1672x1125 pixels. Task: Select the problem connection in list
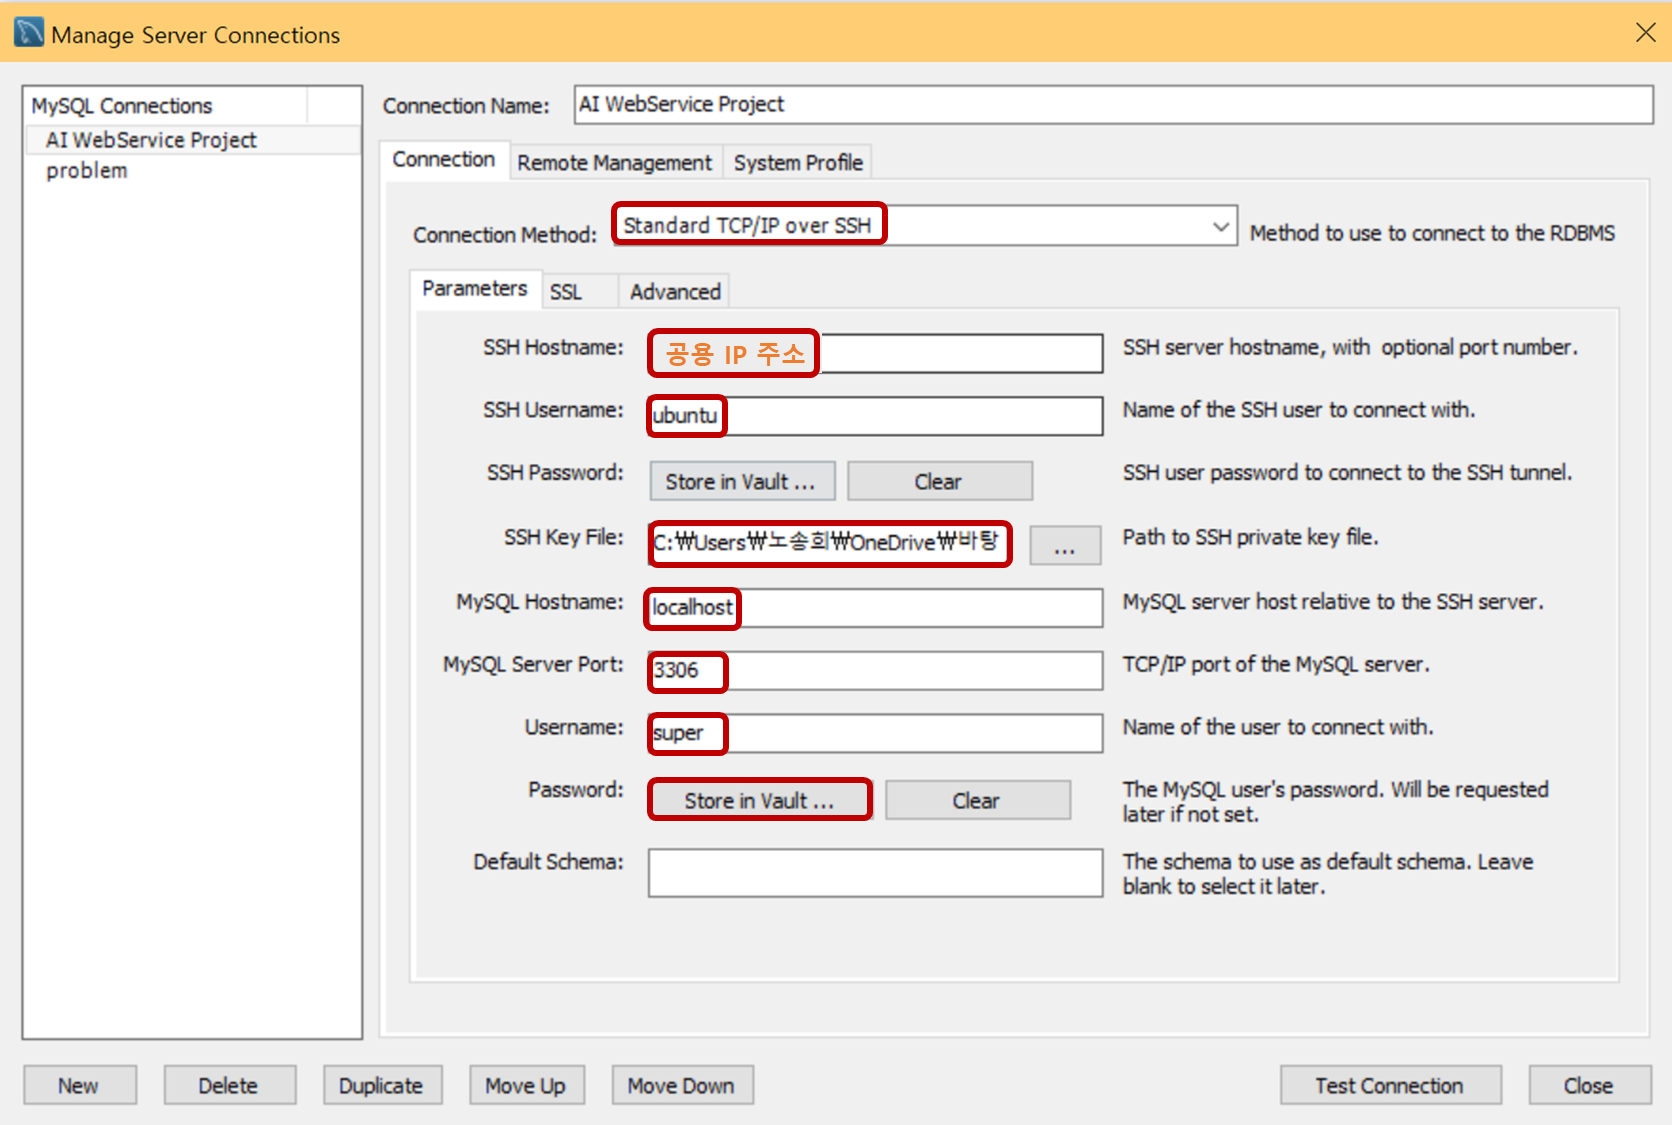point(193,171)
